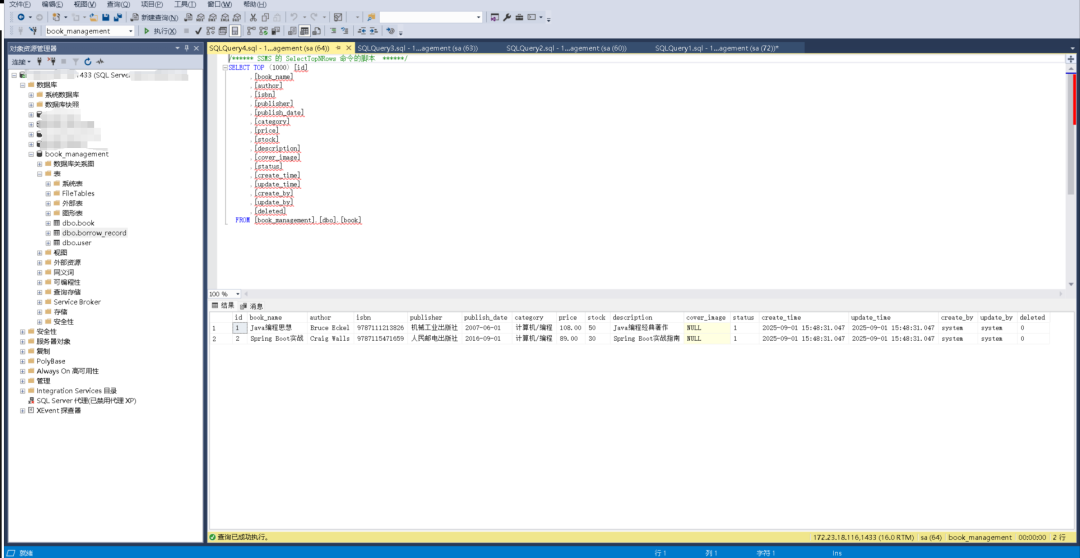
Task: Collapse the book_management database node
Action: point(31,154)
